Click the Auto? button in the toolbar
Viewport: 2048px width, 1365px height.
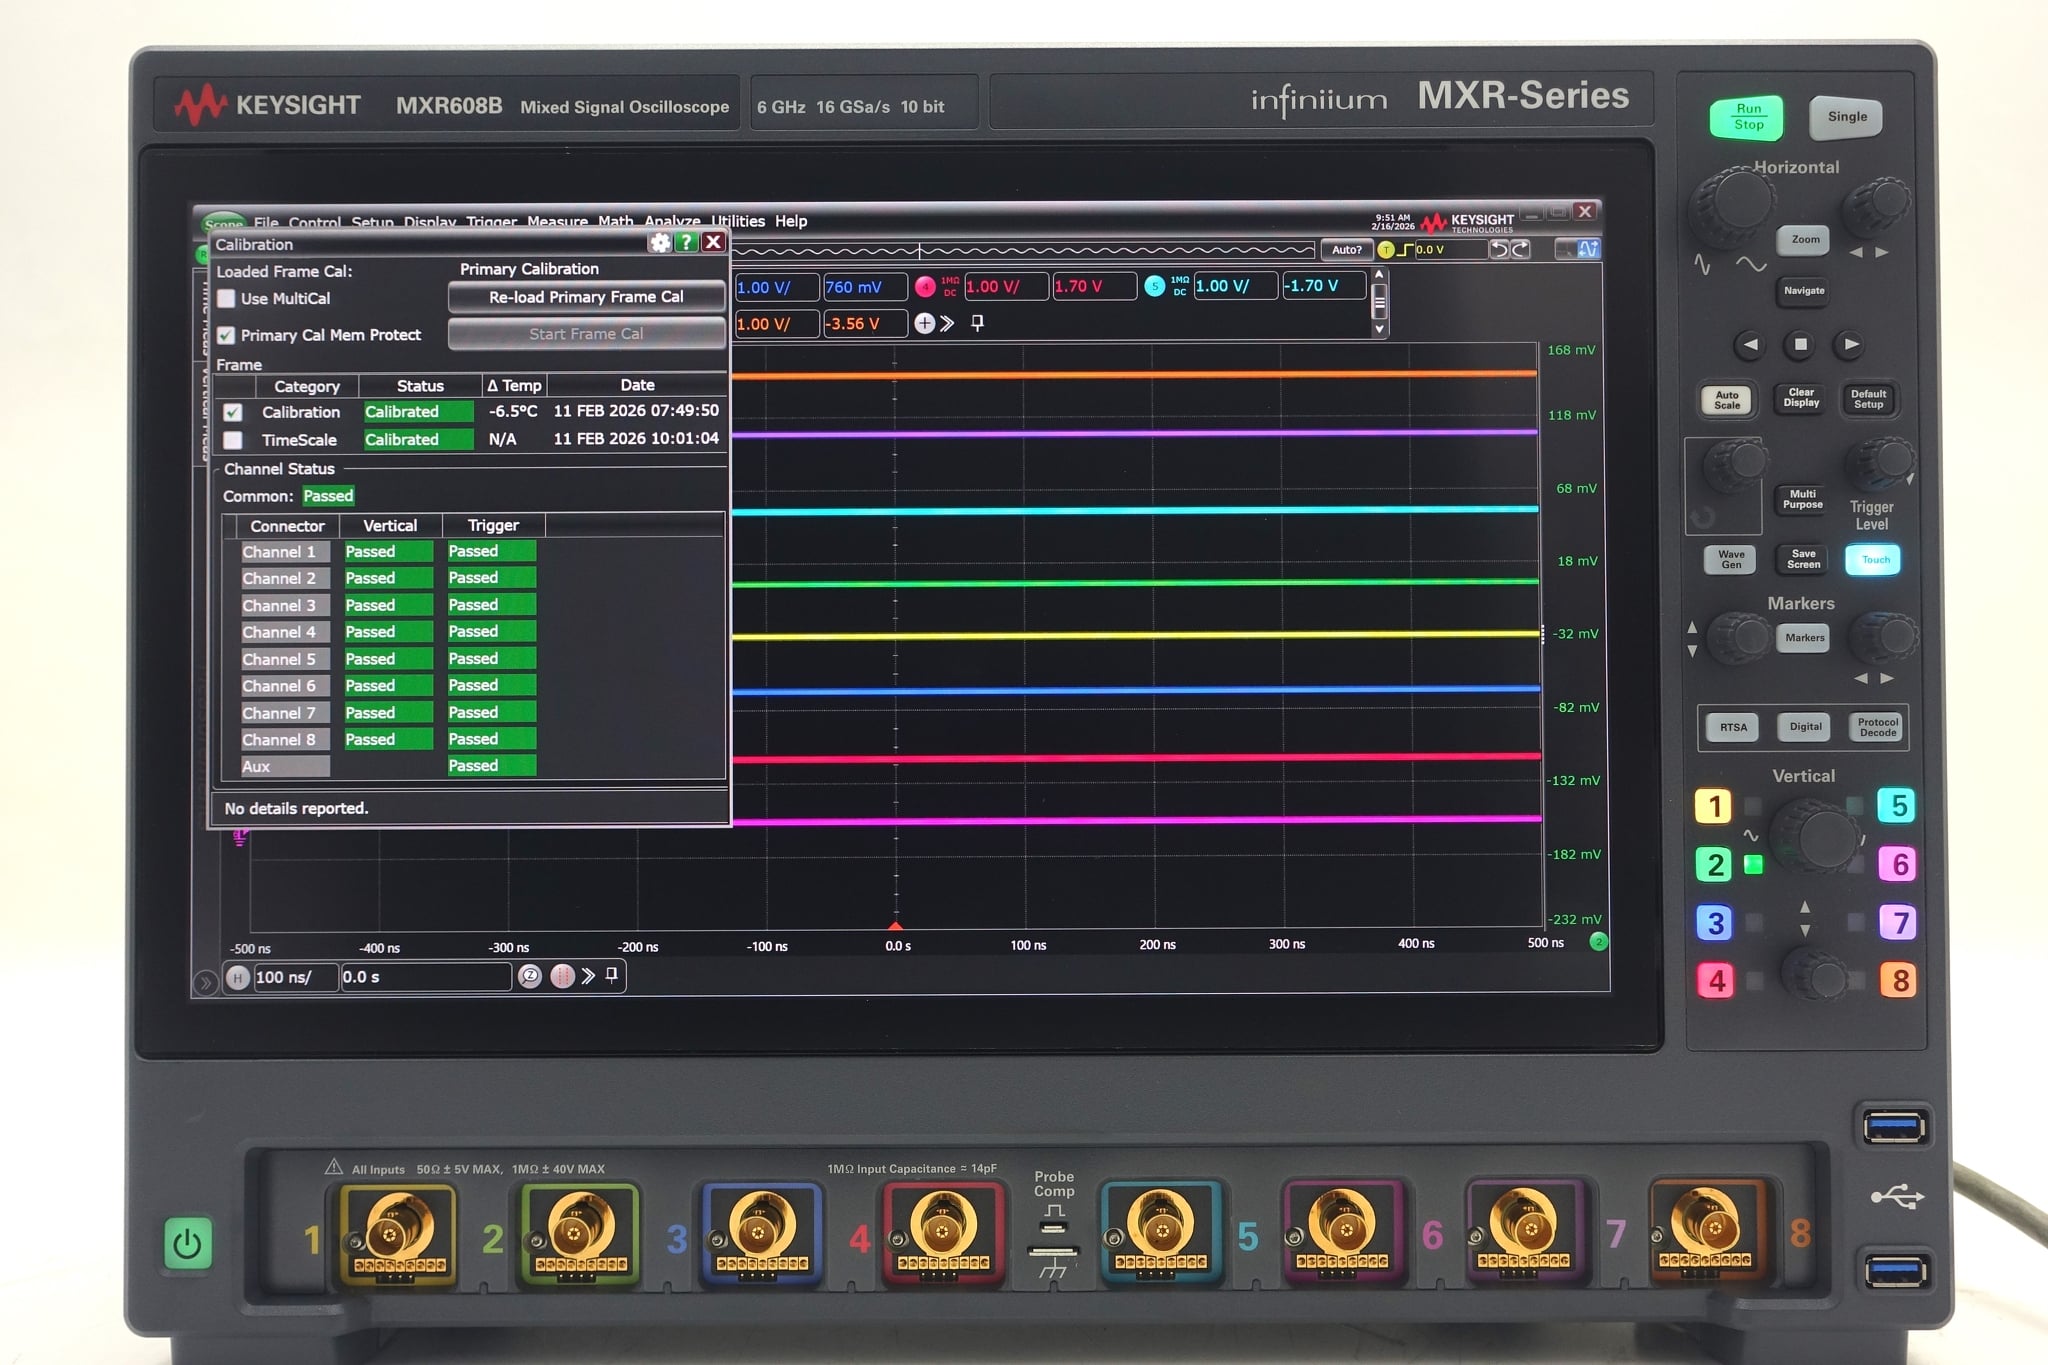pyautogui.click(x=1347, y=250)
